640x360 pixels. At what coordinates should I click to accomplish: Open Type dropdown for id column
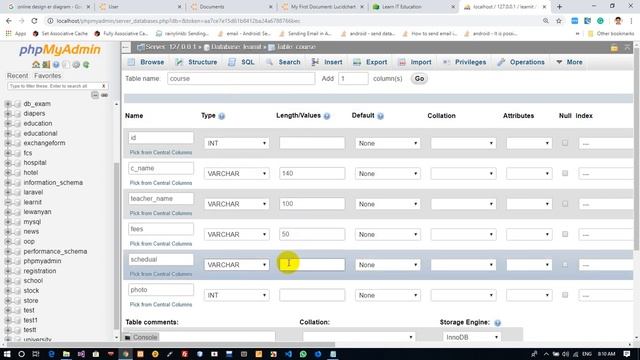[236, 143]
